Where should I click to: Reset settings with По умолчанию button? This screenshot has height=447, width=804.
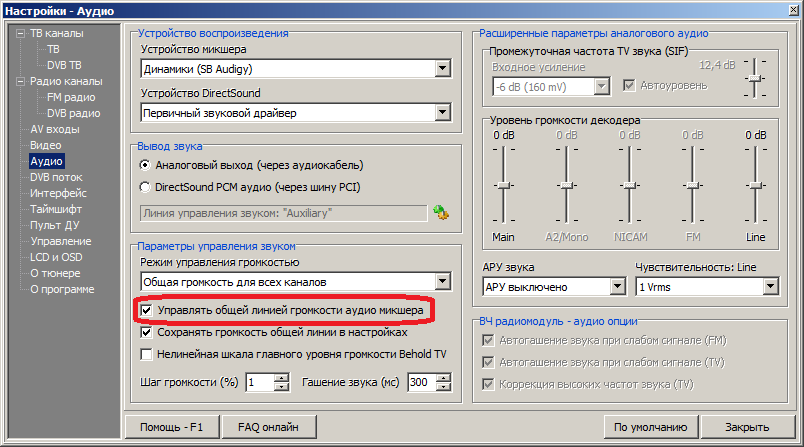pyautogui.click(x=650, y=426)
